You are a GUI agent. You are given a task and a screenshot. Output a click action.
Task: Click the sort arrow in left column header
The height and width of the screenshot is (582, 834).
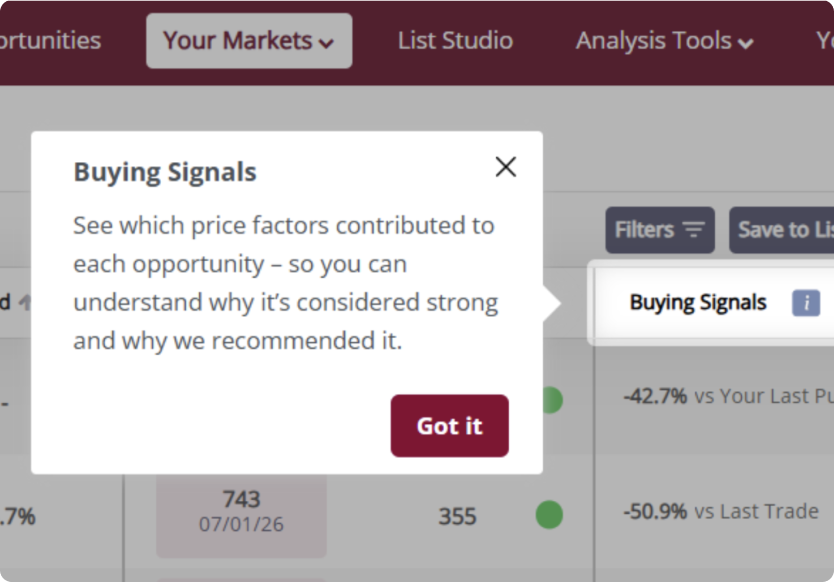24,302
